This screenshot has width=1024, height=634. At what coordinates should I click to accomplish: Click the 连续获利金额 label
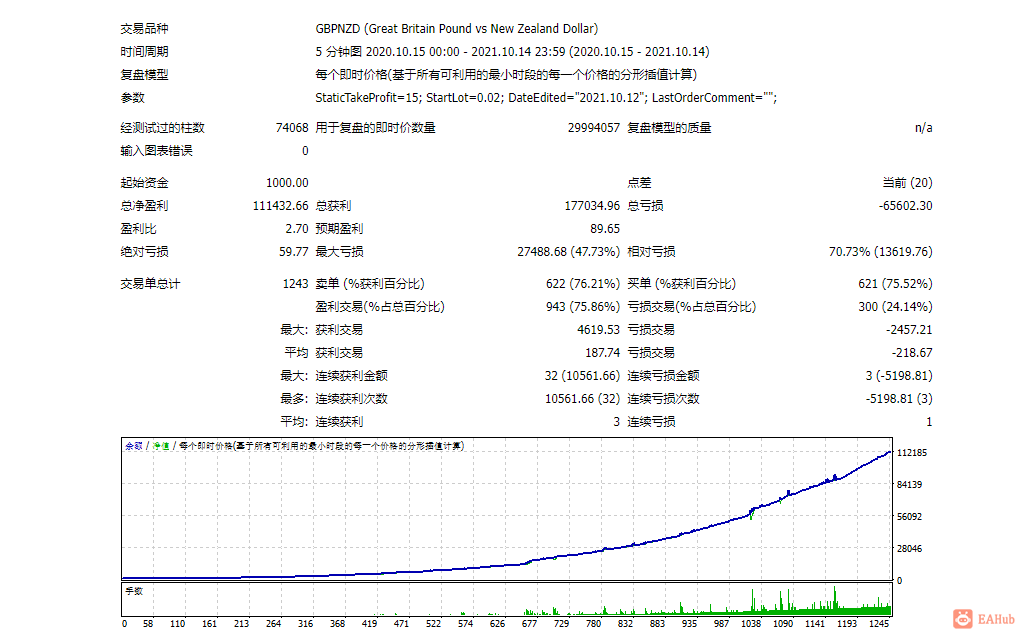351,375
